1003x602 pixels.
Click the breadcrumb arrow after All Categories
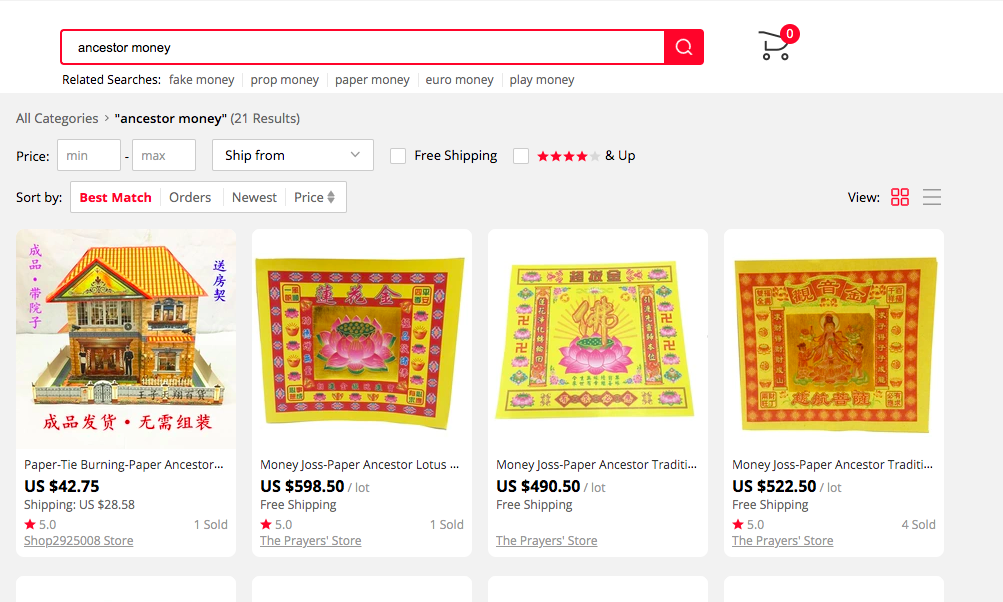coord(106,118)
